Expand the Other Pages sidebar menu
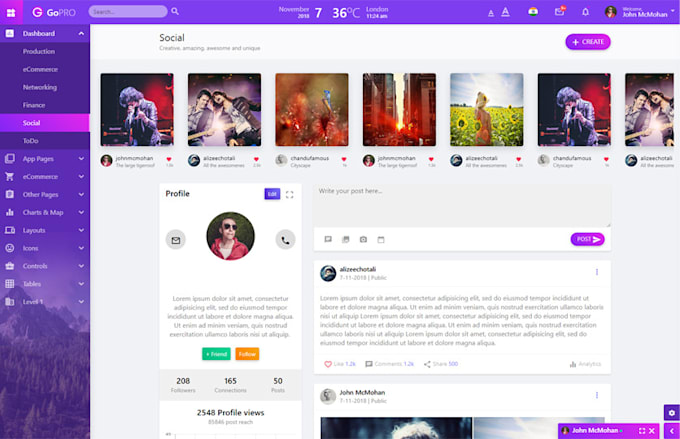 (45, 194)
